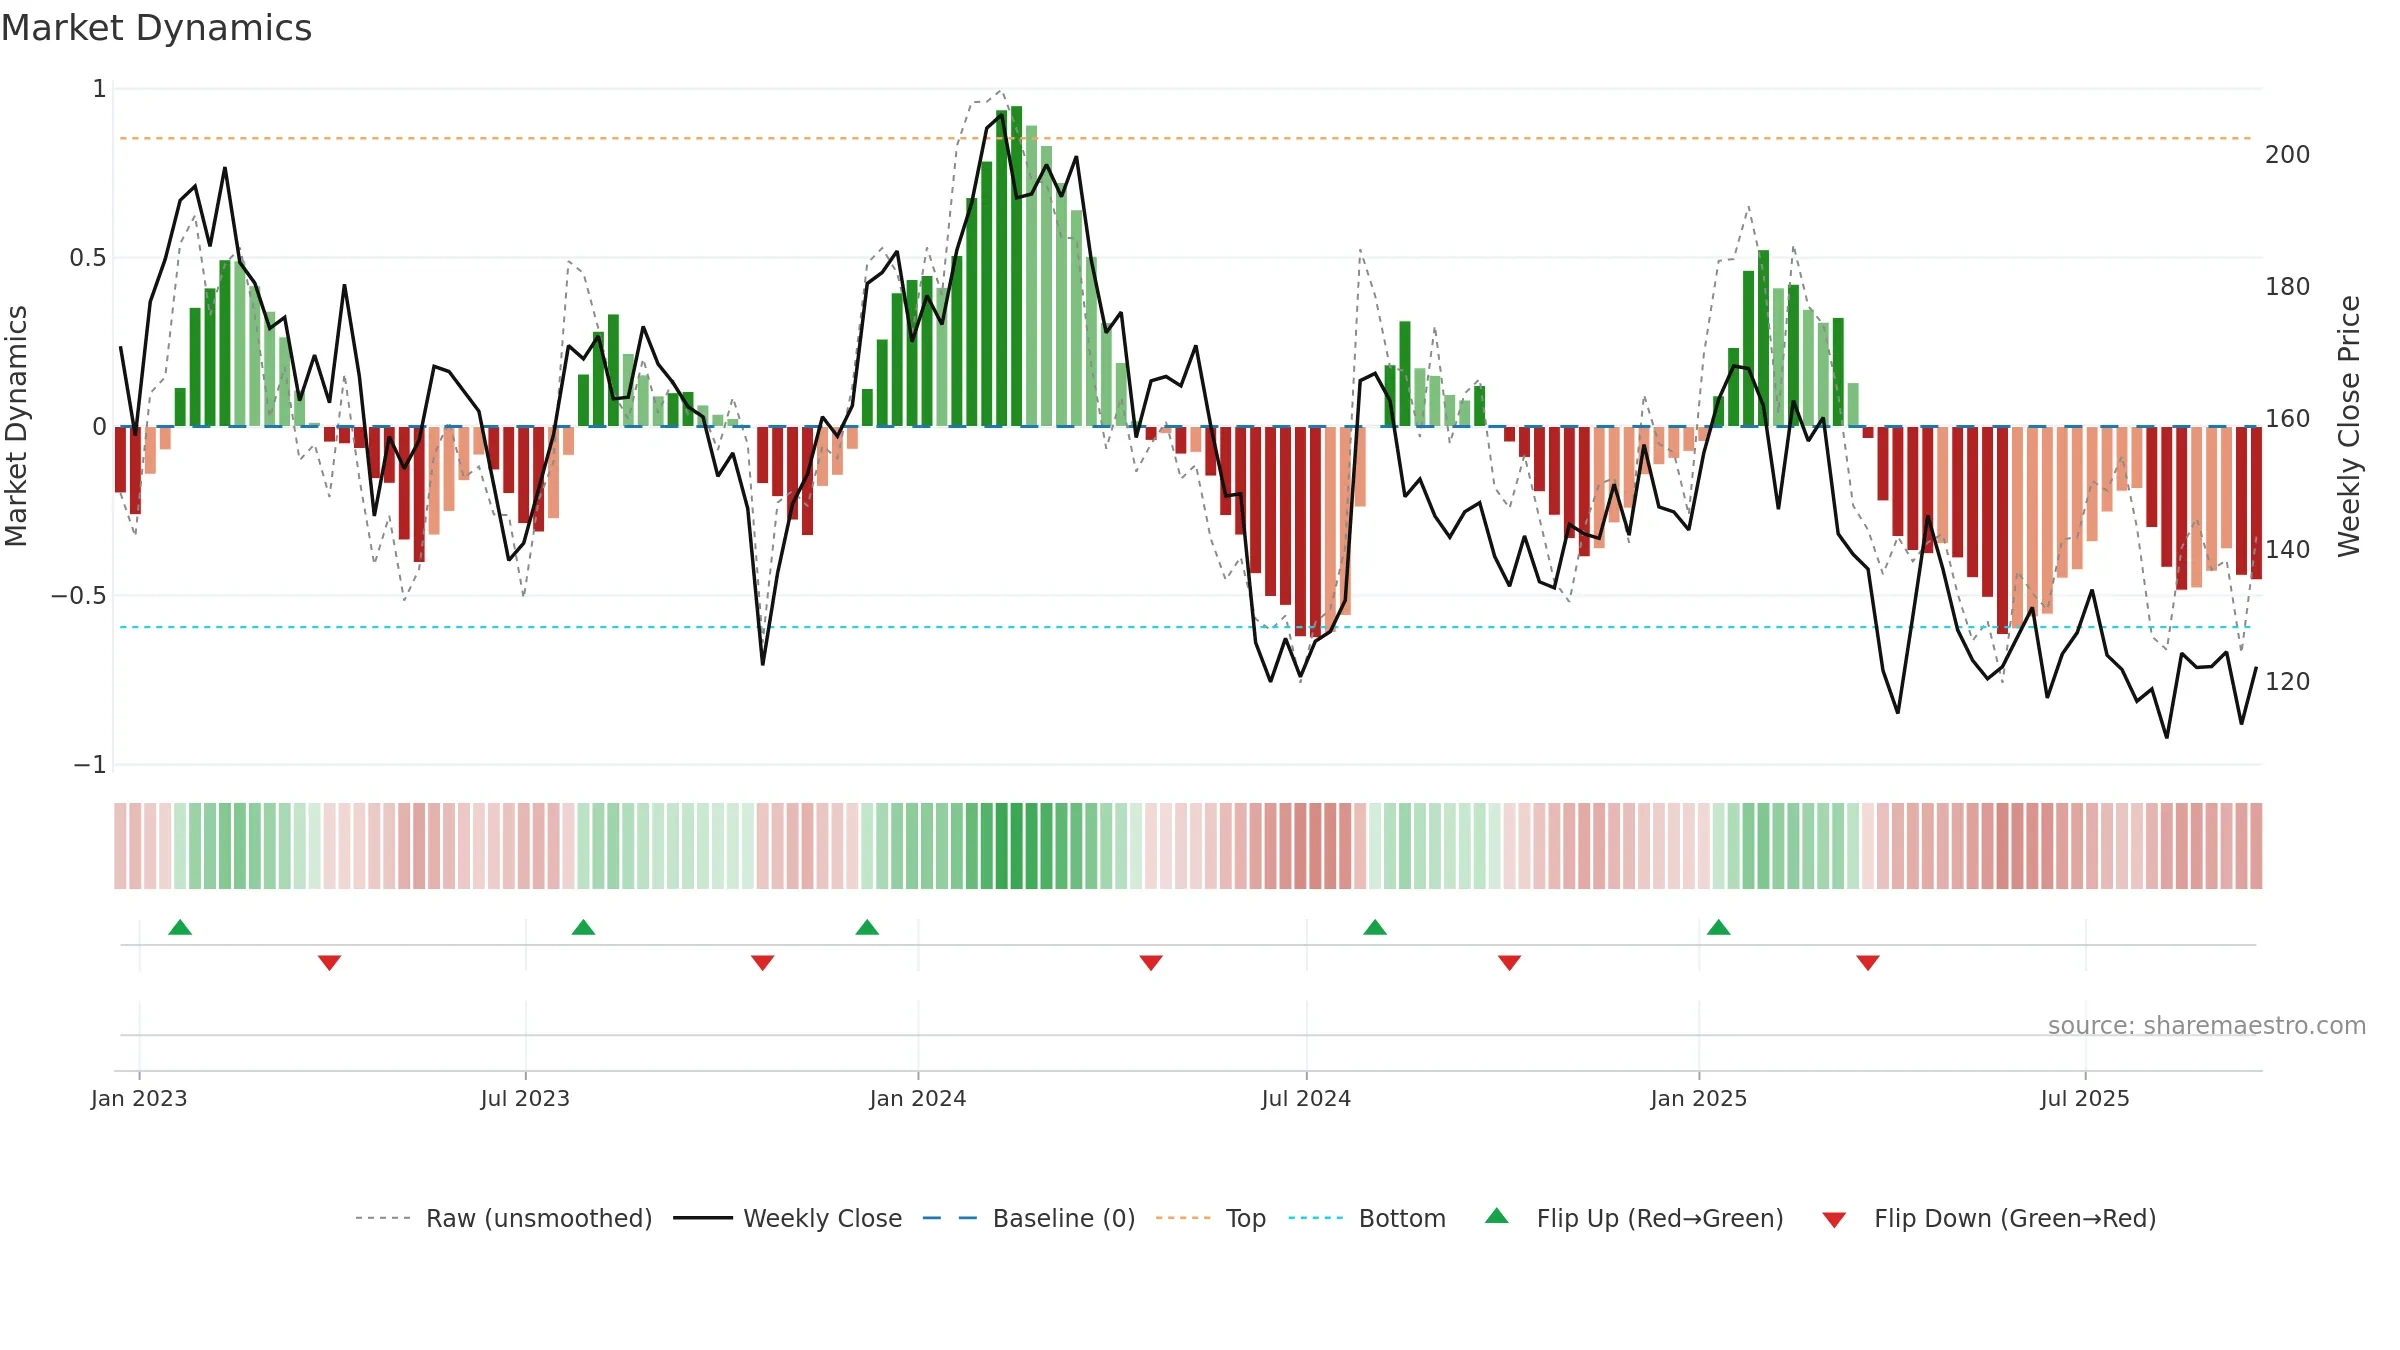This screenshot has height=1350, width=2400.
Task: Click the 180 price tick on the right axis
Action: [2288, 287]
